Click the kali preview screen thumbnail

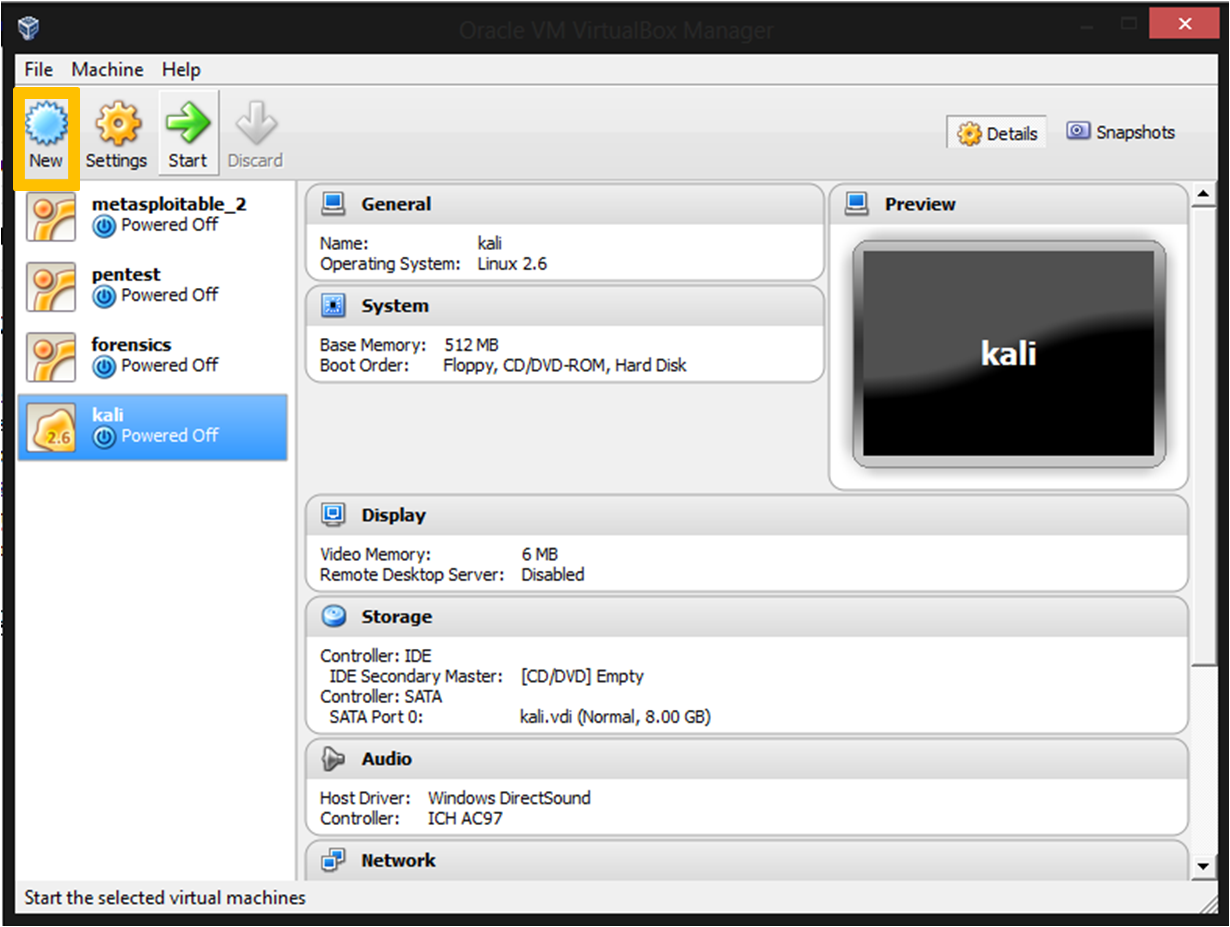tap(1008, 353)
